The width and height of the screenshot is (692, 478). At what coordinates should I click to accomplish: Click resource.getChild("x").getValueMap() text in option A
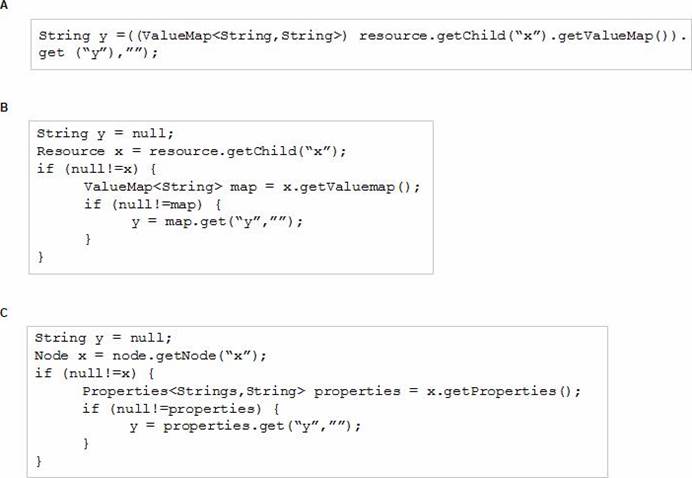click(x=519, y=35)
